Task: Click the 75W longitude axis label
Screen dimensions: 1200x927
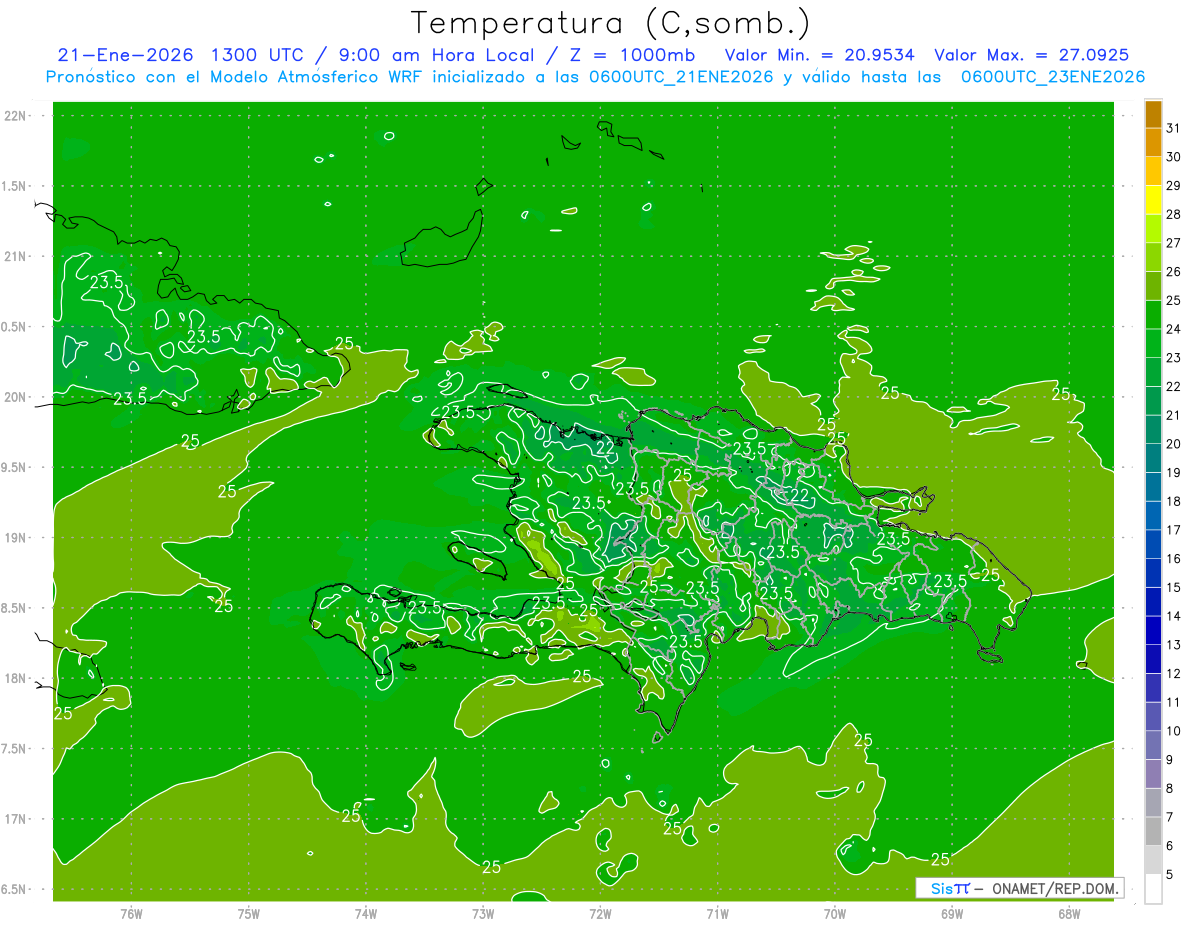Action: [249, 914]
